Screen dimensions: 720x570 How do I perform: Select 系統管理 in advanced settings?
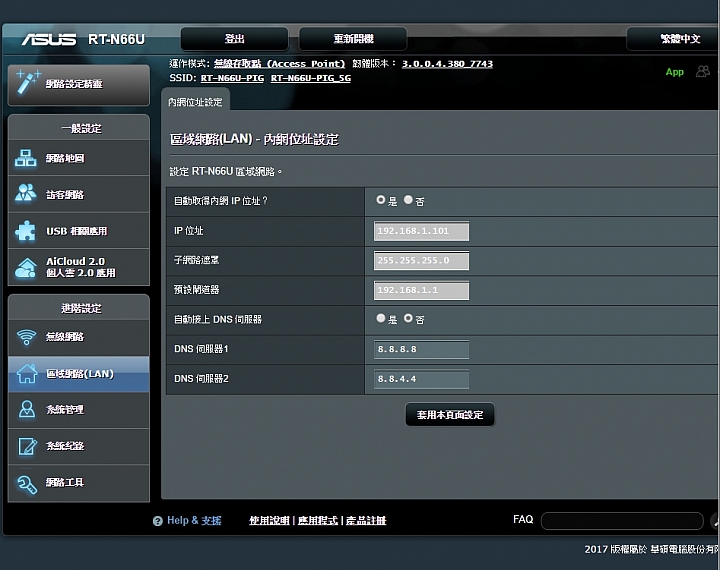[79, 409]
